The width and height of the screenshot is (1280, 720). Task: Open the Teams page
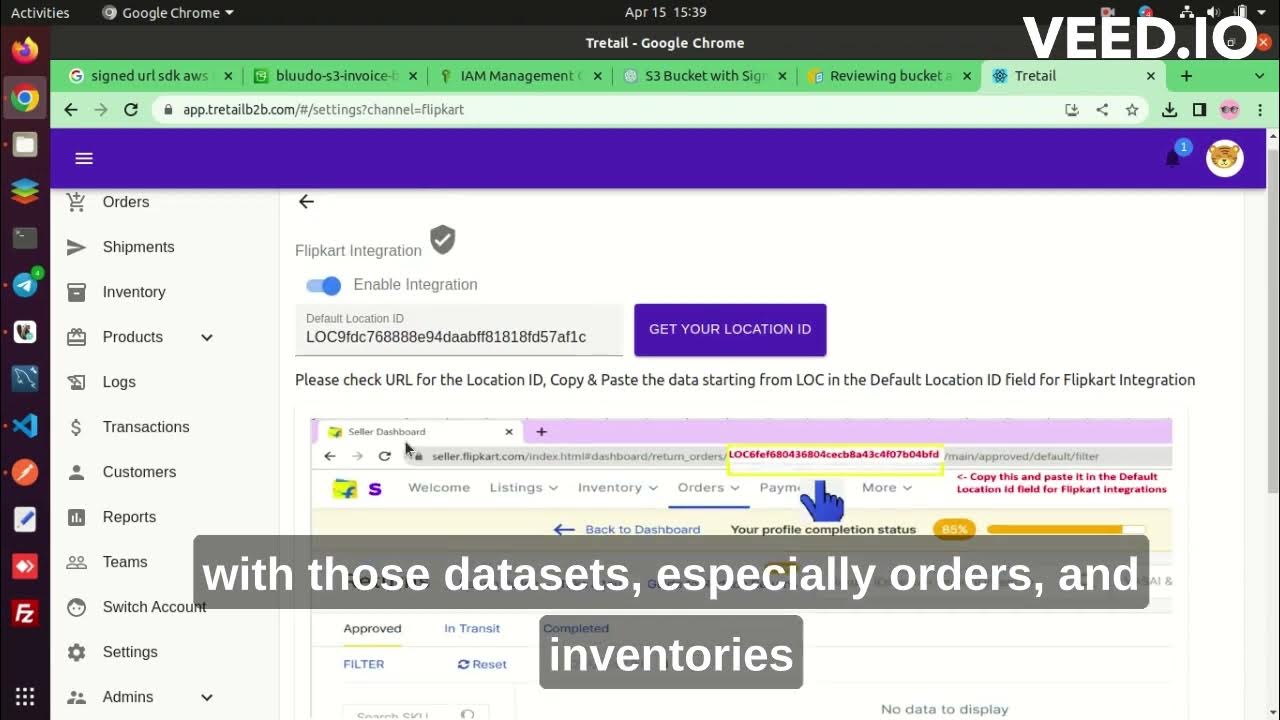click(x=125, y=562)
